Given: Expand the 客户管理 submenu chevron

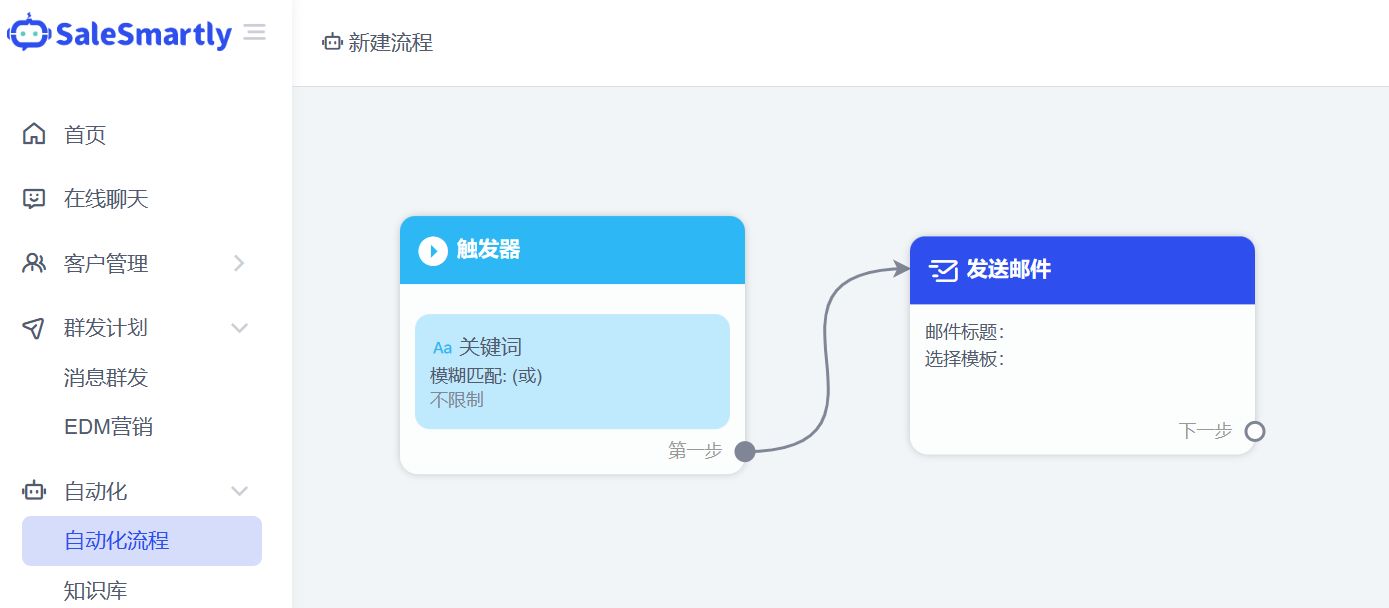Looking at the screenshot, I should (x=239, y=263).
